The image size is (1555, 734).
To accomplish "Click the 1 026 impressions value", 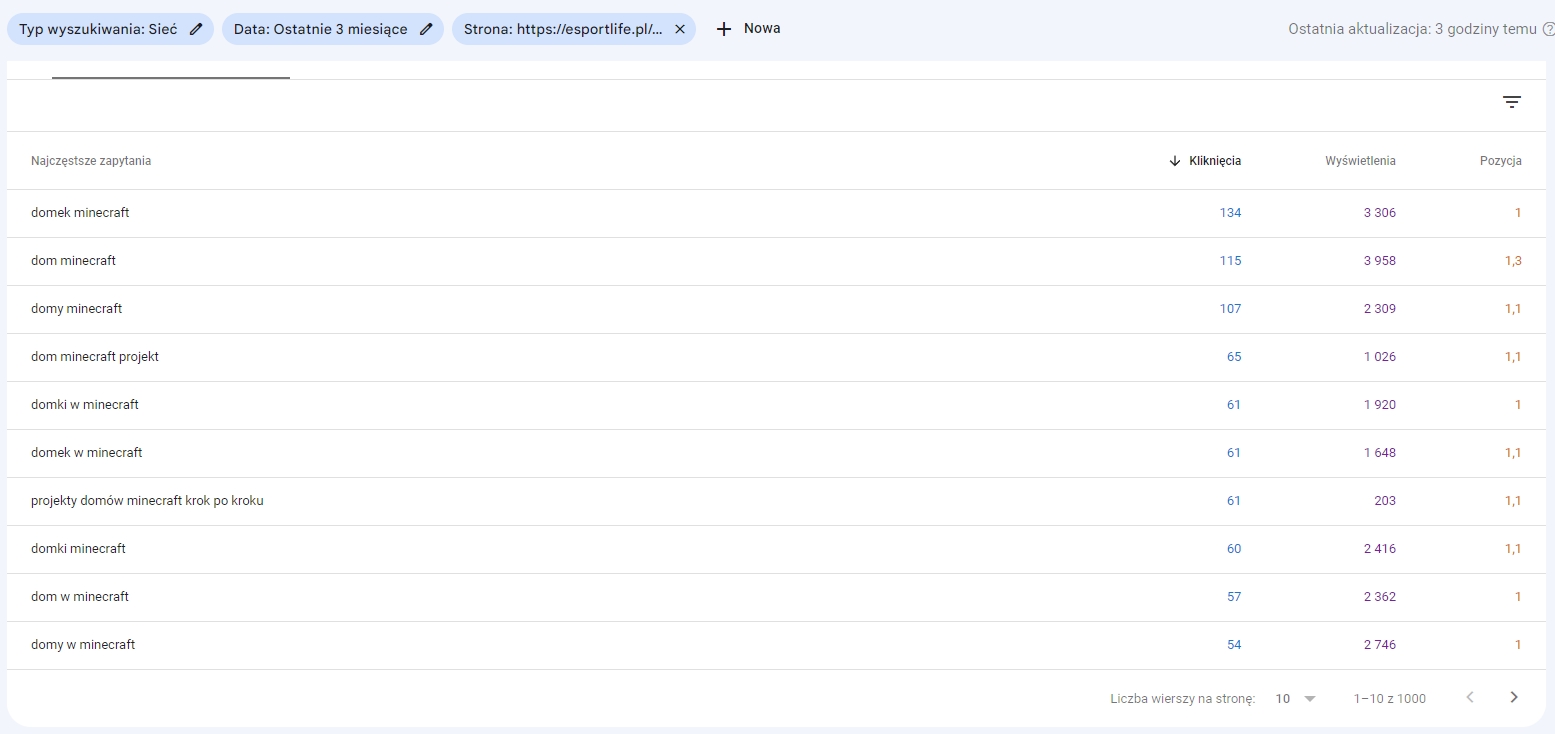I will point(1380,357).
